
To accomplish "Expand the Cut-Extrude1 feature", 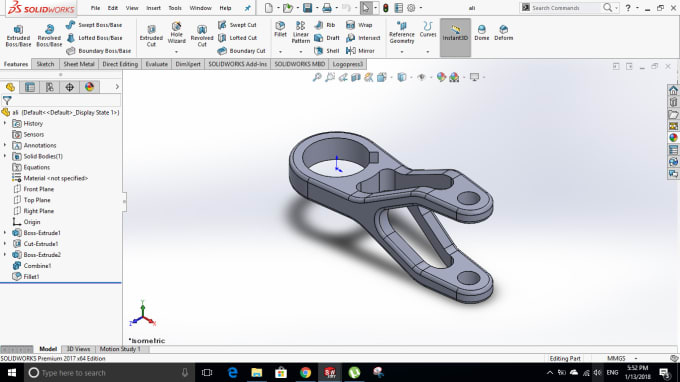I will click(5, 244).
